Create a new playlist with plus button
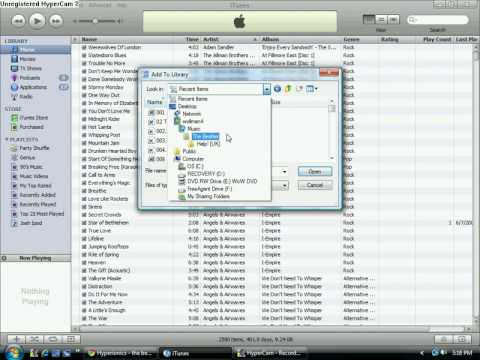The height and width of the screenshot is (360, 480). (x=16, y=339)
